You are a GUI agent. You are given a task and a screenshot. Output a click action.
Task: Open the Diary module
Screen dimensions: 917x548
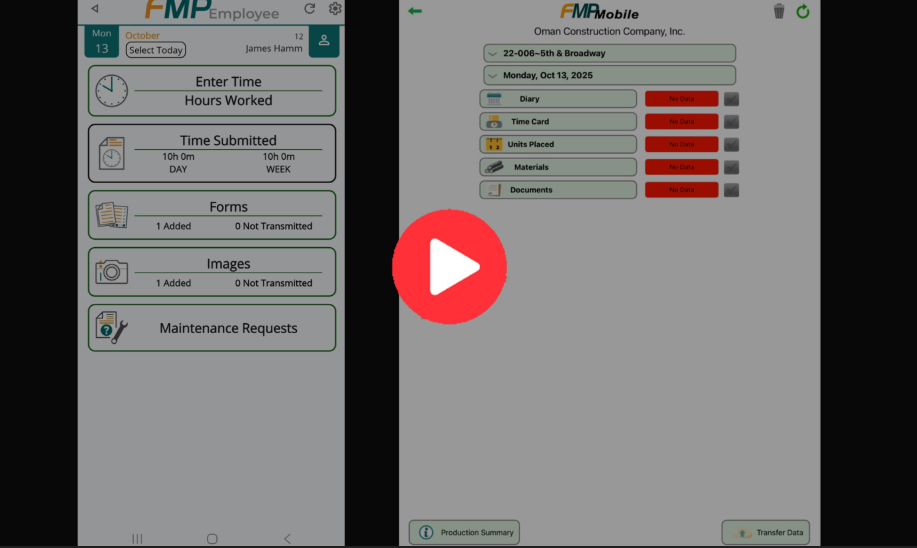coord(558,99)
